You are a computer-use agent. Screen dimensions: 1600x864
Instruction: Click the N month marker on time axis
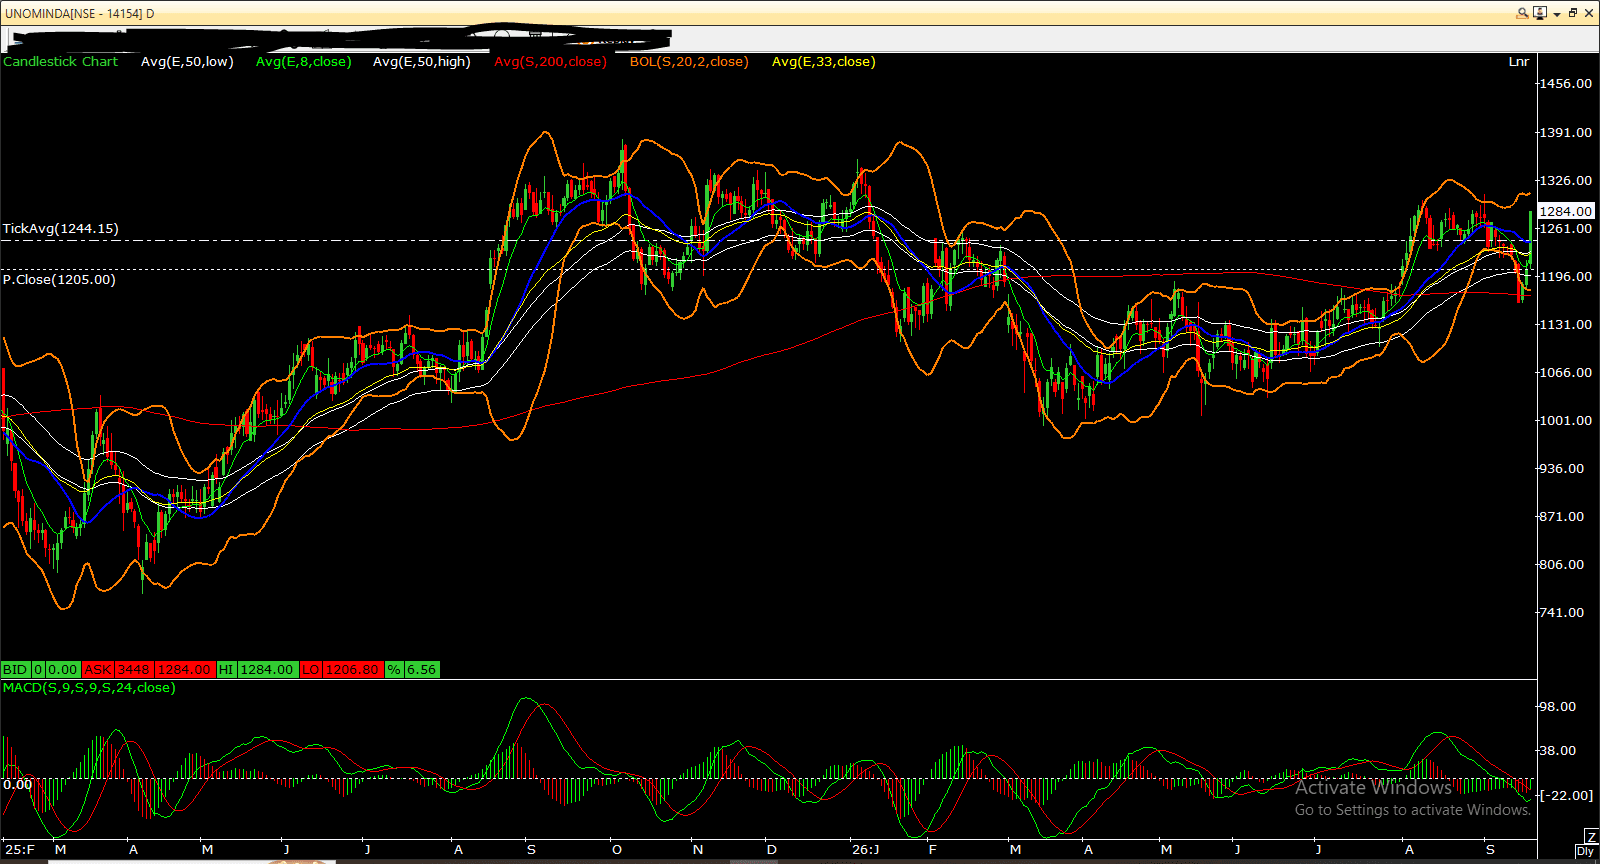(x=698, y=850)
